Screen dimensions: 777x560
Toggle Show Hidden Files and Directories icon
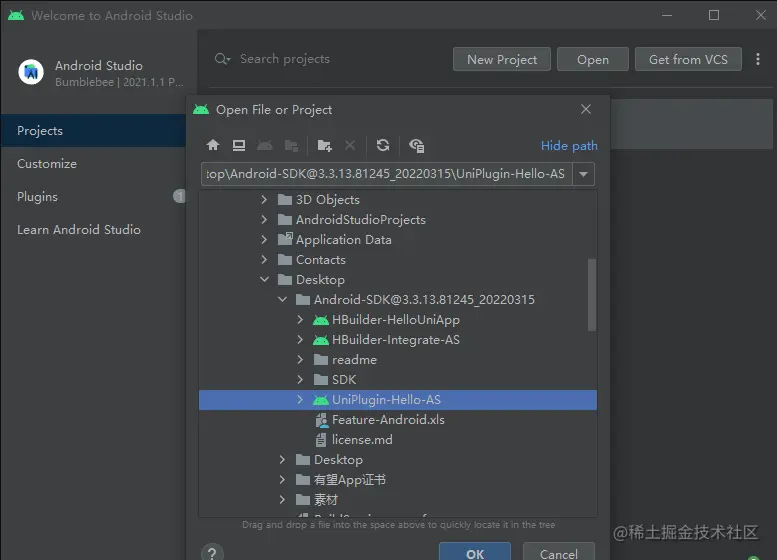coord(416,146)
